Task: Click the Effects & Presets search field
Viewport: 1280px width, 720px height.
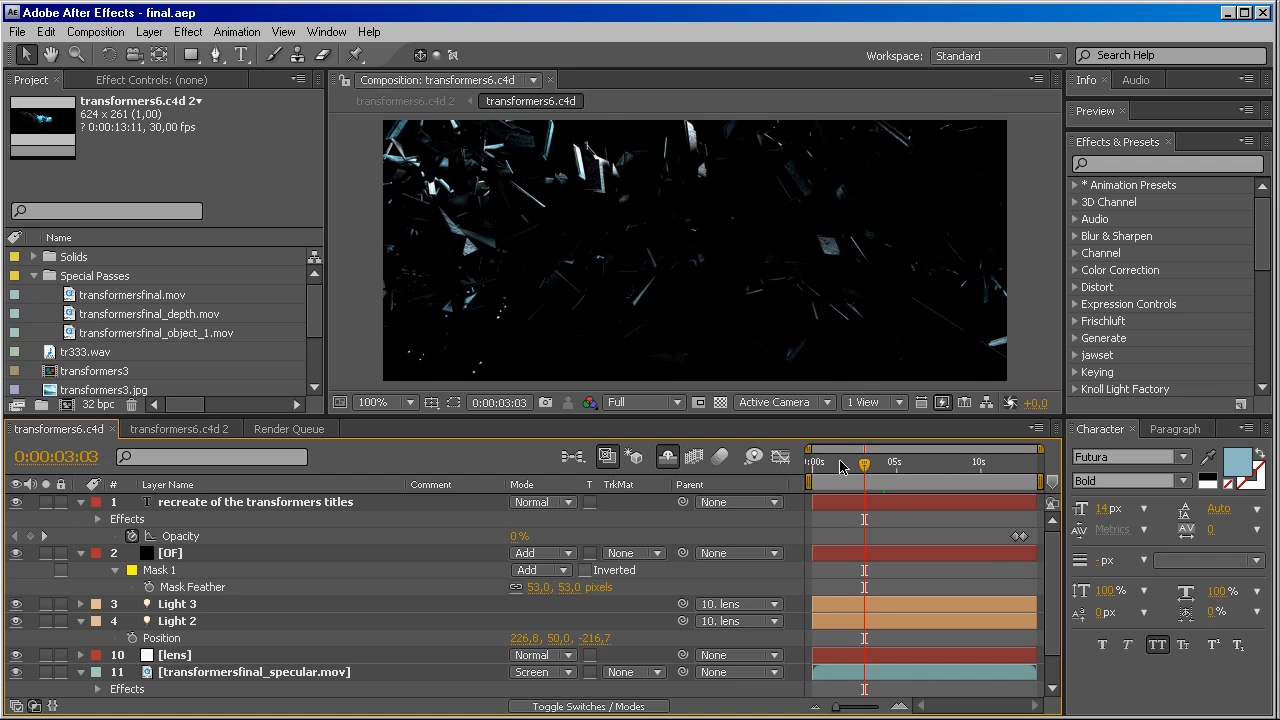Action: 1167,164
